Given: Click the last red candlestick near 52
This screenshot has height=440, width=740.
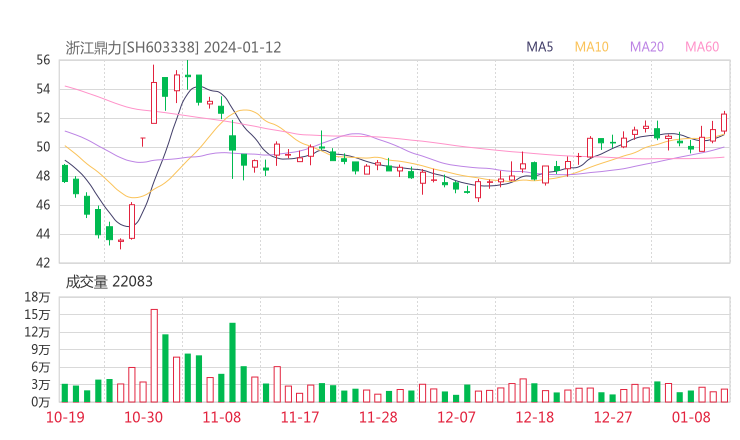Looking at the screenshot, I should pyautogui.click(x=724, y=122).
